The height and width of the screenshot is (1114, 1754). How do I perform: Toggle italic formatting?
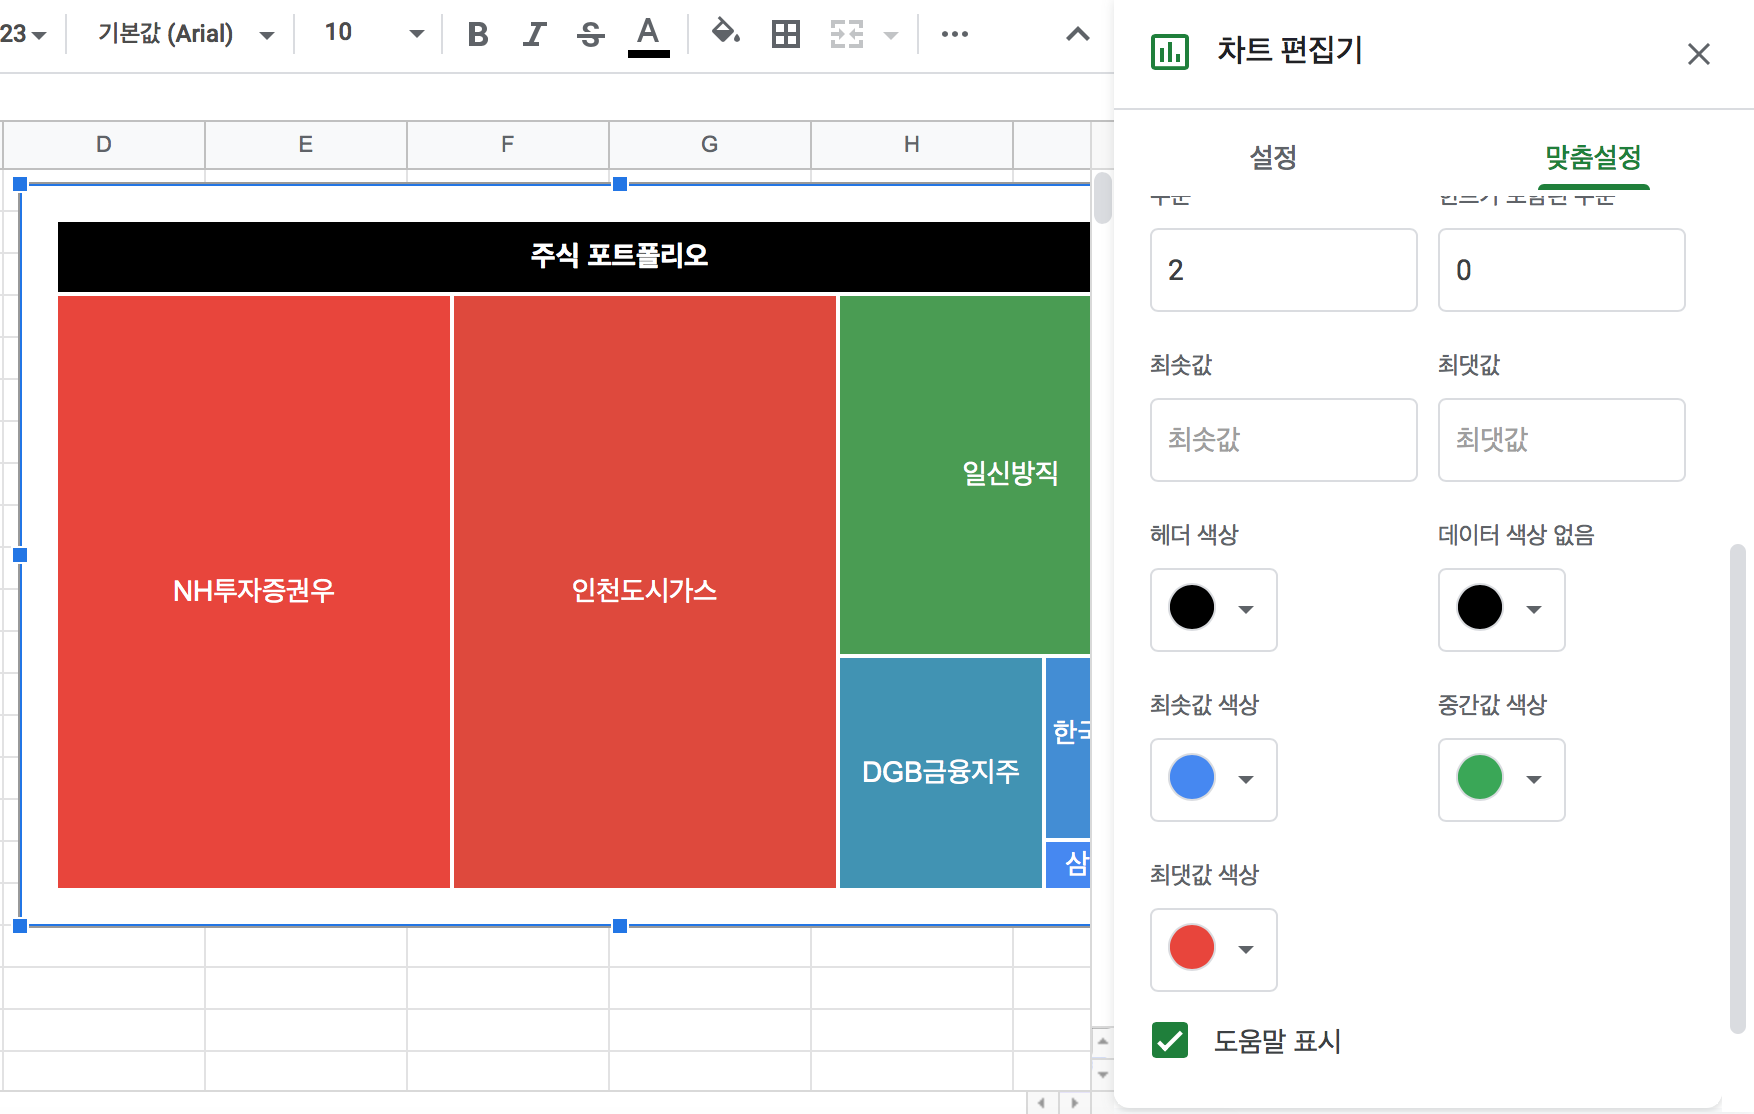(x=535, y=34)
